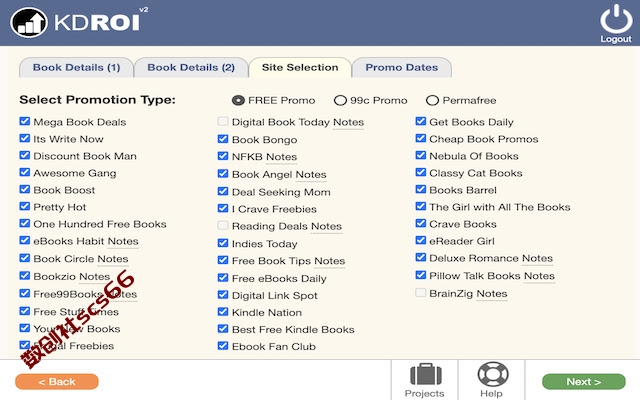Uncheck Mega Book Deals checkbox
This screenshot has width=640, height=400.
(24, 121)
